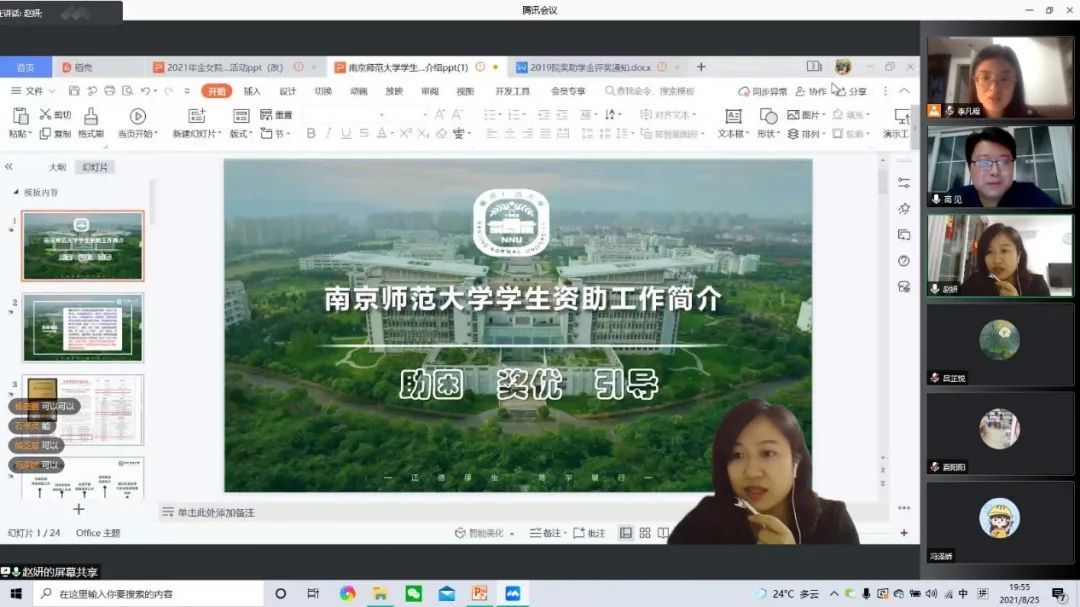
Task: Click the Share (分享) icon
Action: point(840,91)
